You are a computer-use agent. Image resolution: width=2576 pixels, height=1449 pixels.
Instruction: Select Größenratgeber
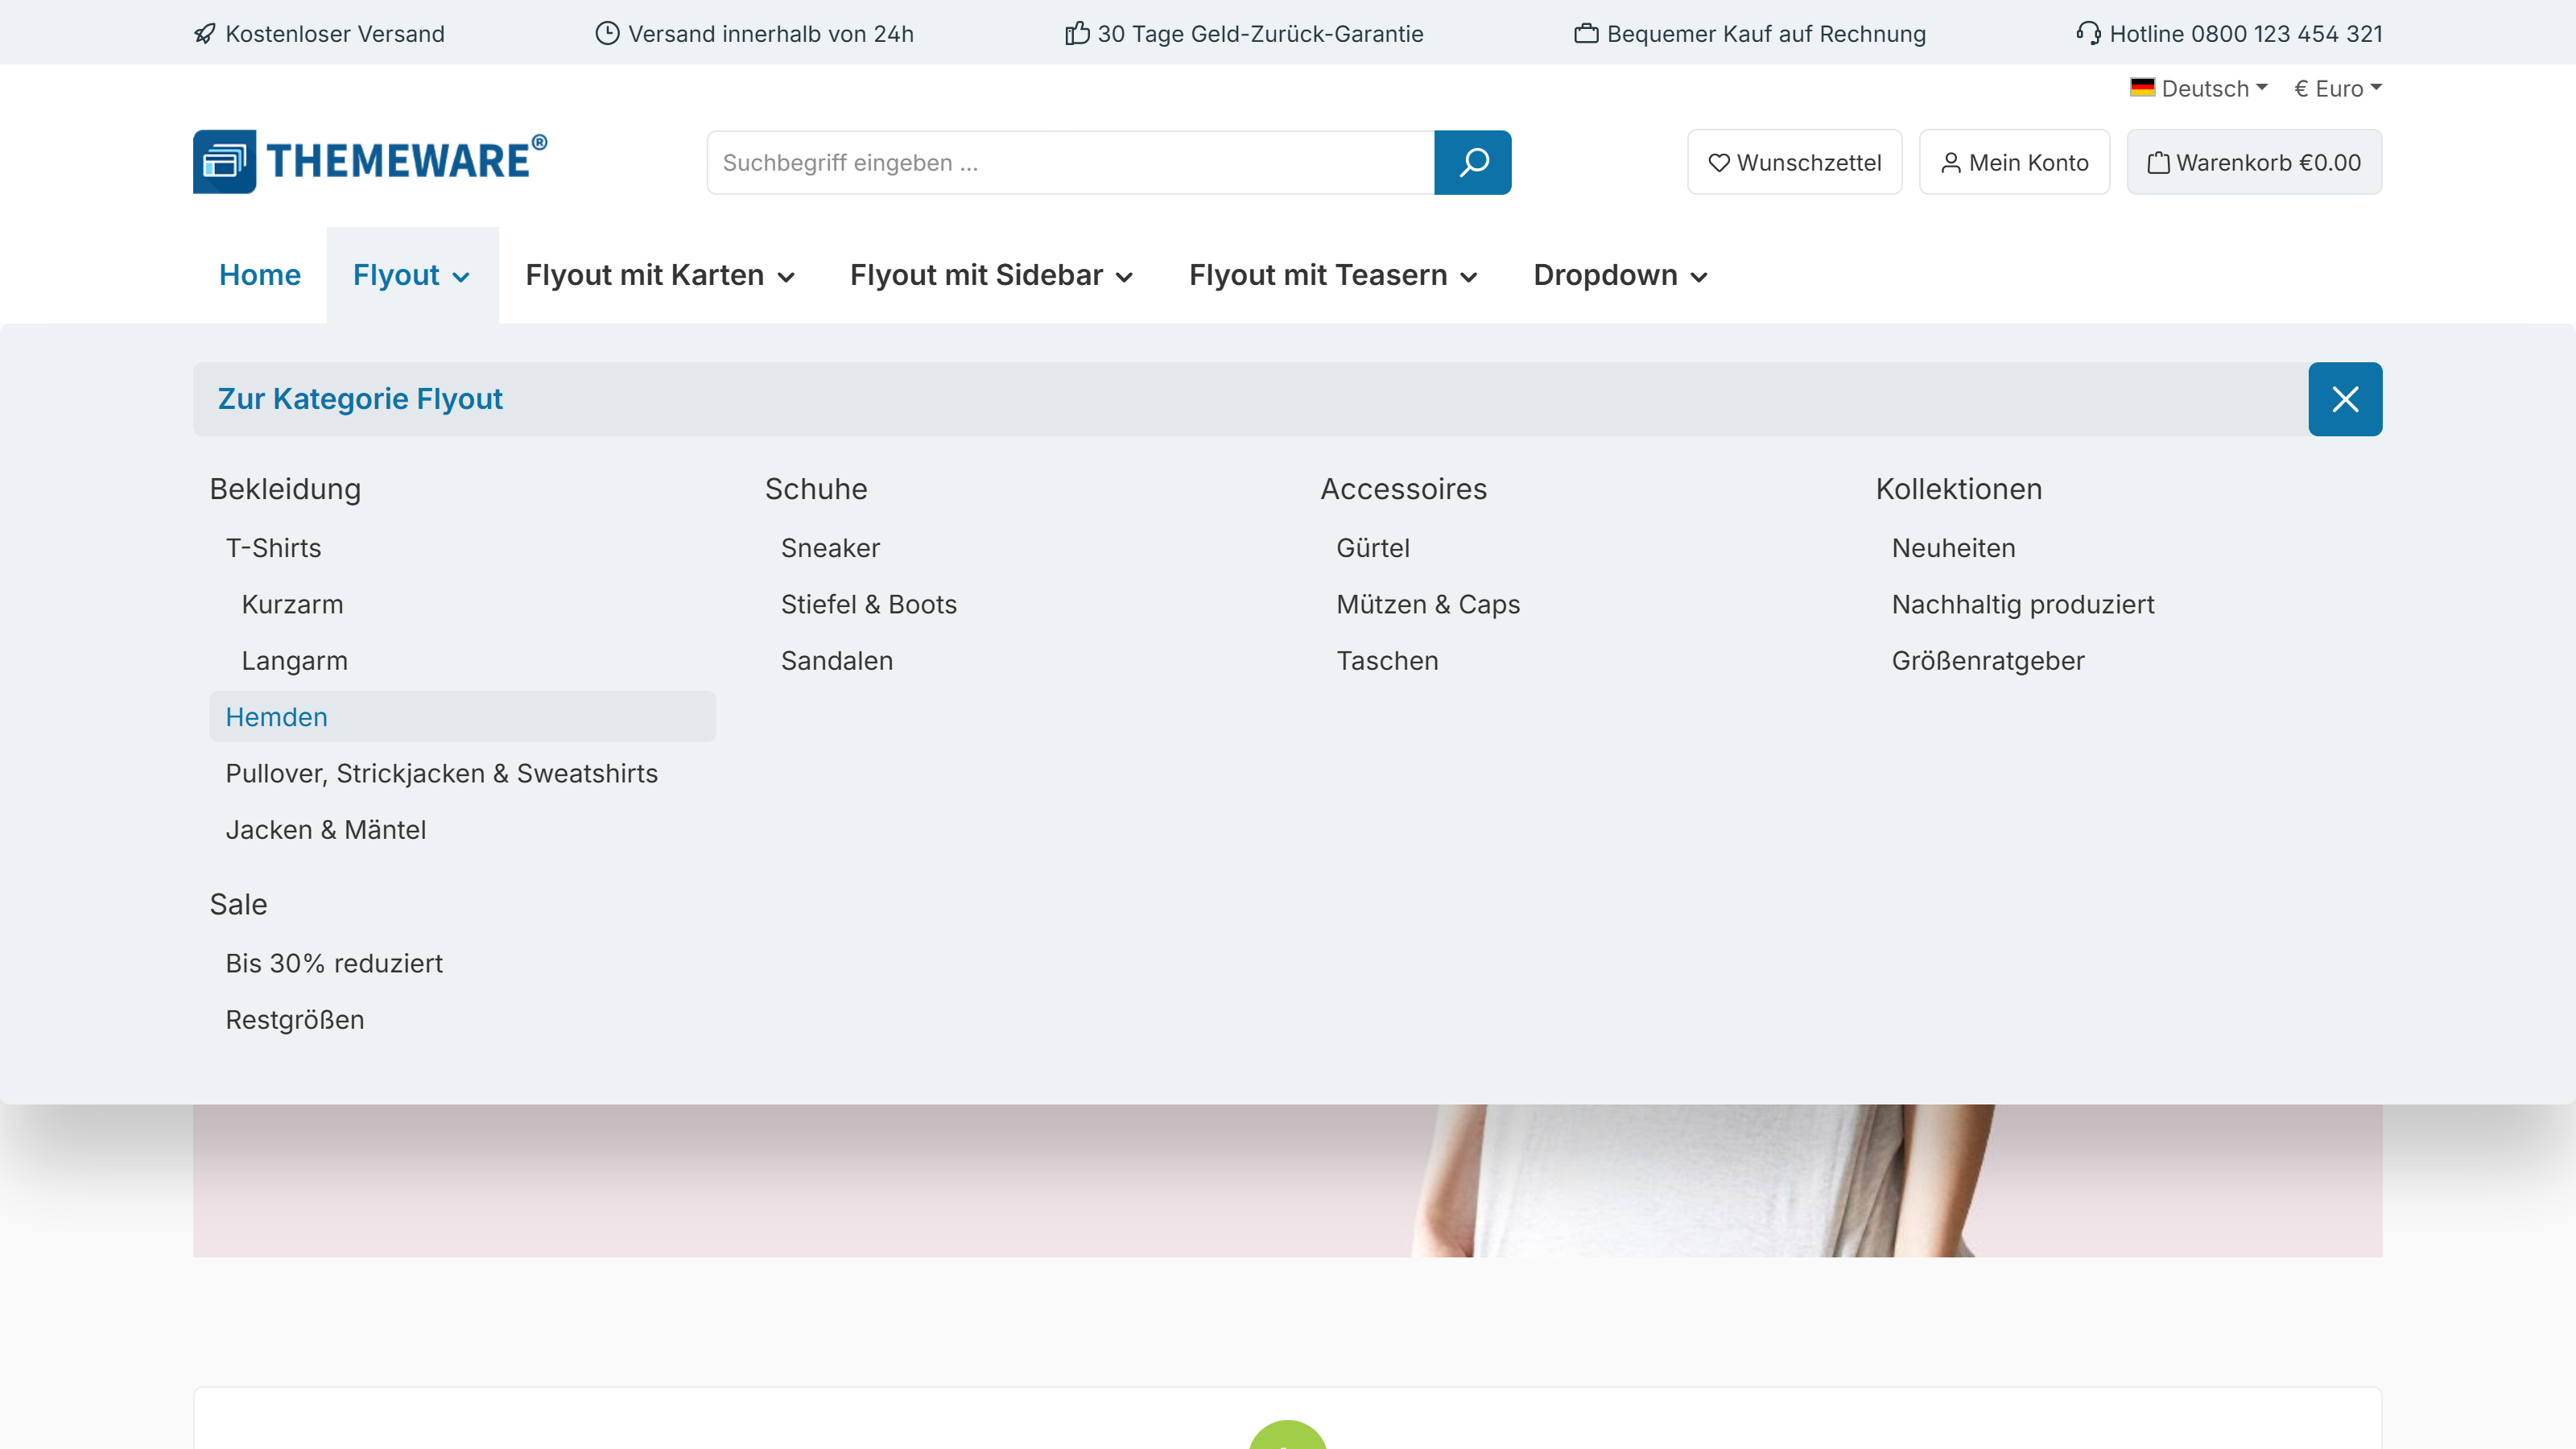pyautogui.click(x=1987, y=661)
